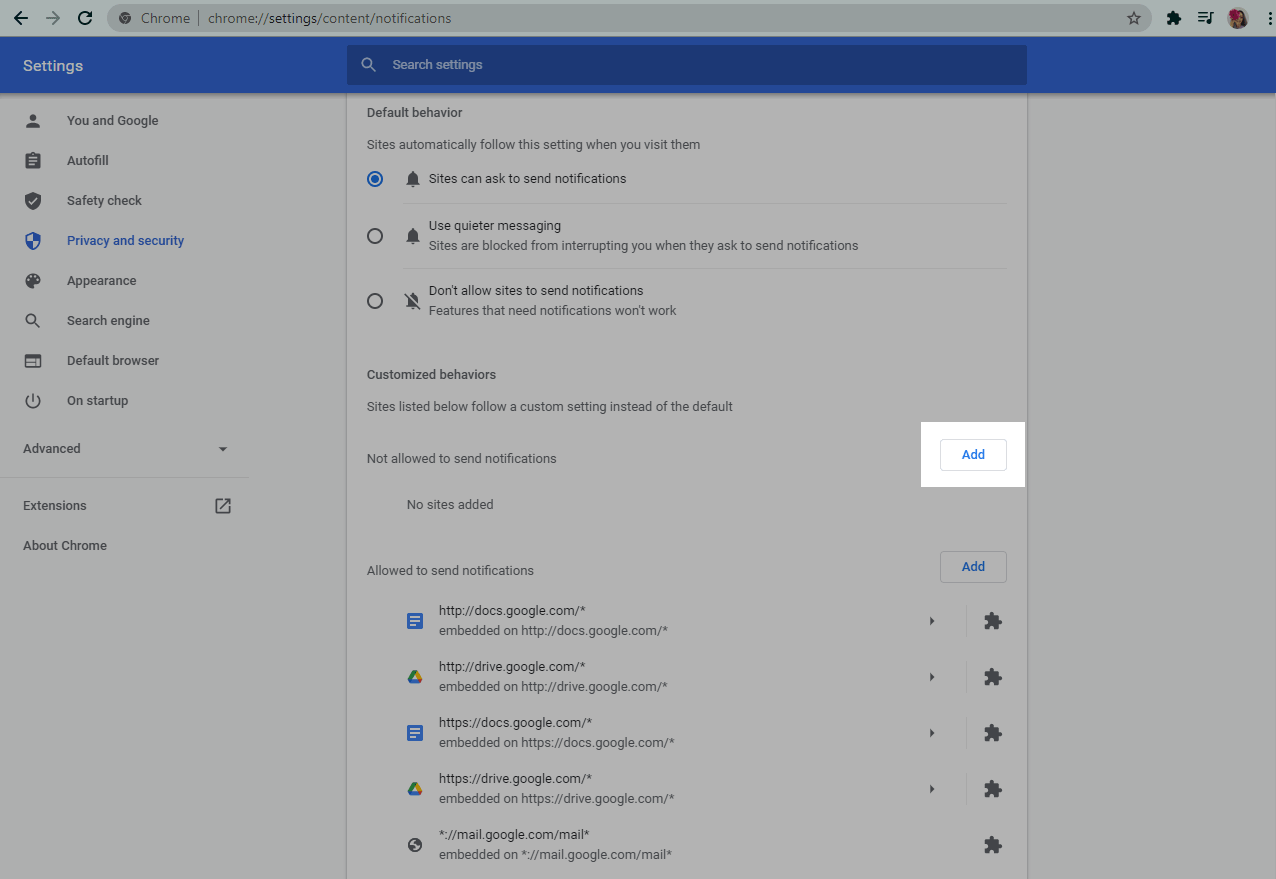Screen dimensions: 1276x879
Task: Click extension icon for http://docs.google.com row
Action: [x=992, y=621]
